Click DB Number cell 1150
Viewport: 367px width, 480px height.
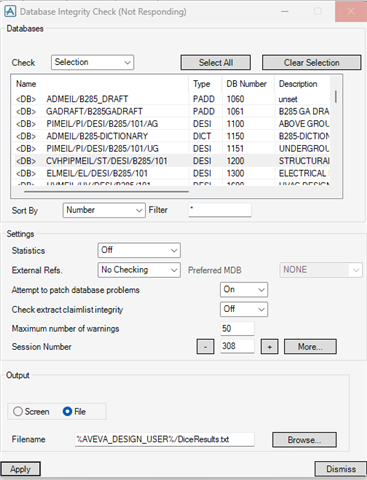pyautogui.click(x=236, y=136)
